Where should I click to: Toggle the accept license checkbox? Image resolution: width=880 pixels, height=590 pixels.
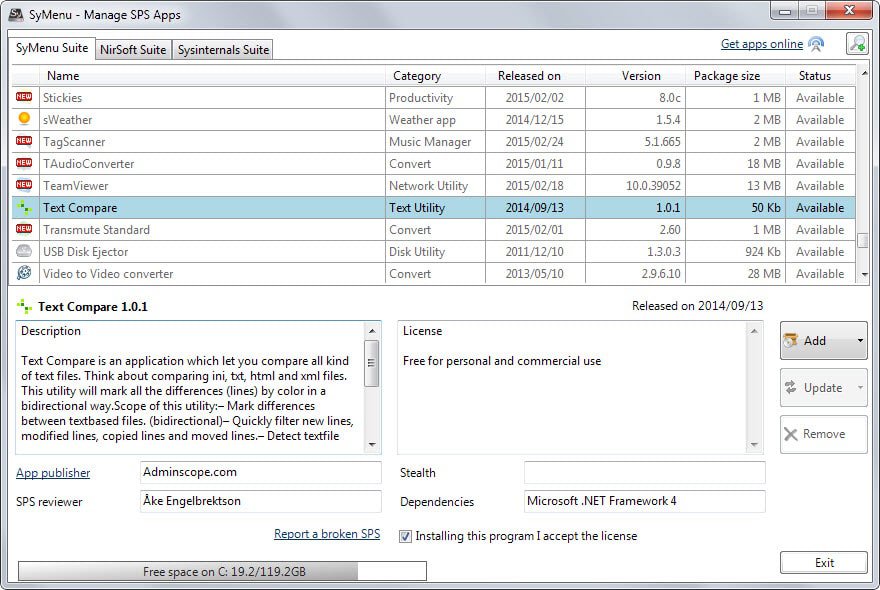[x=405, y=536]
